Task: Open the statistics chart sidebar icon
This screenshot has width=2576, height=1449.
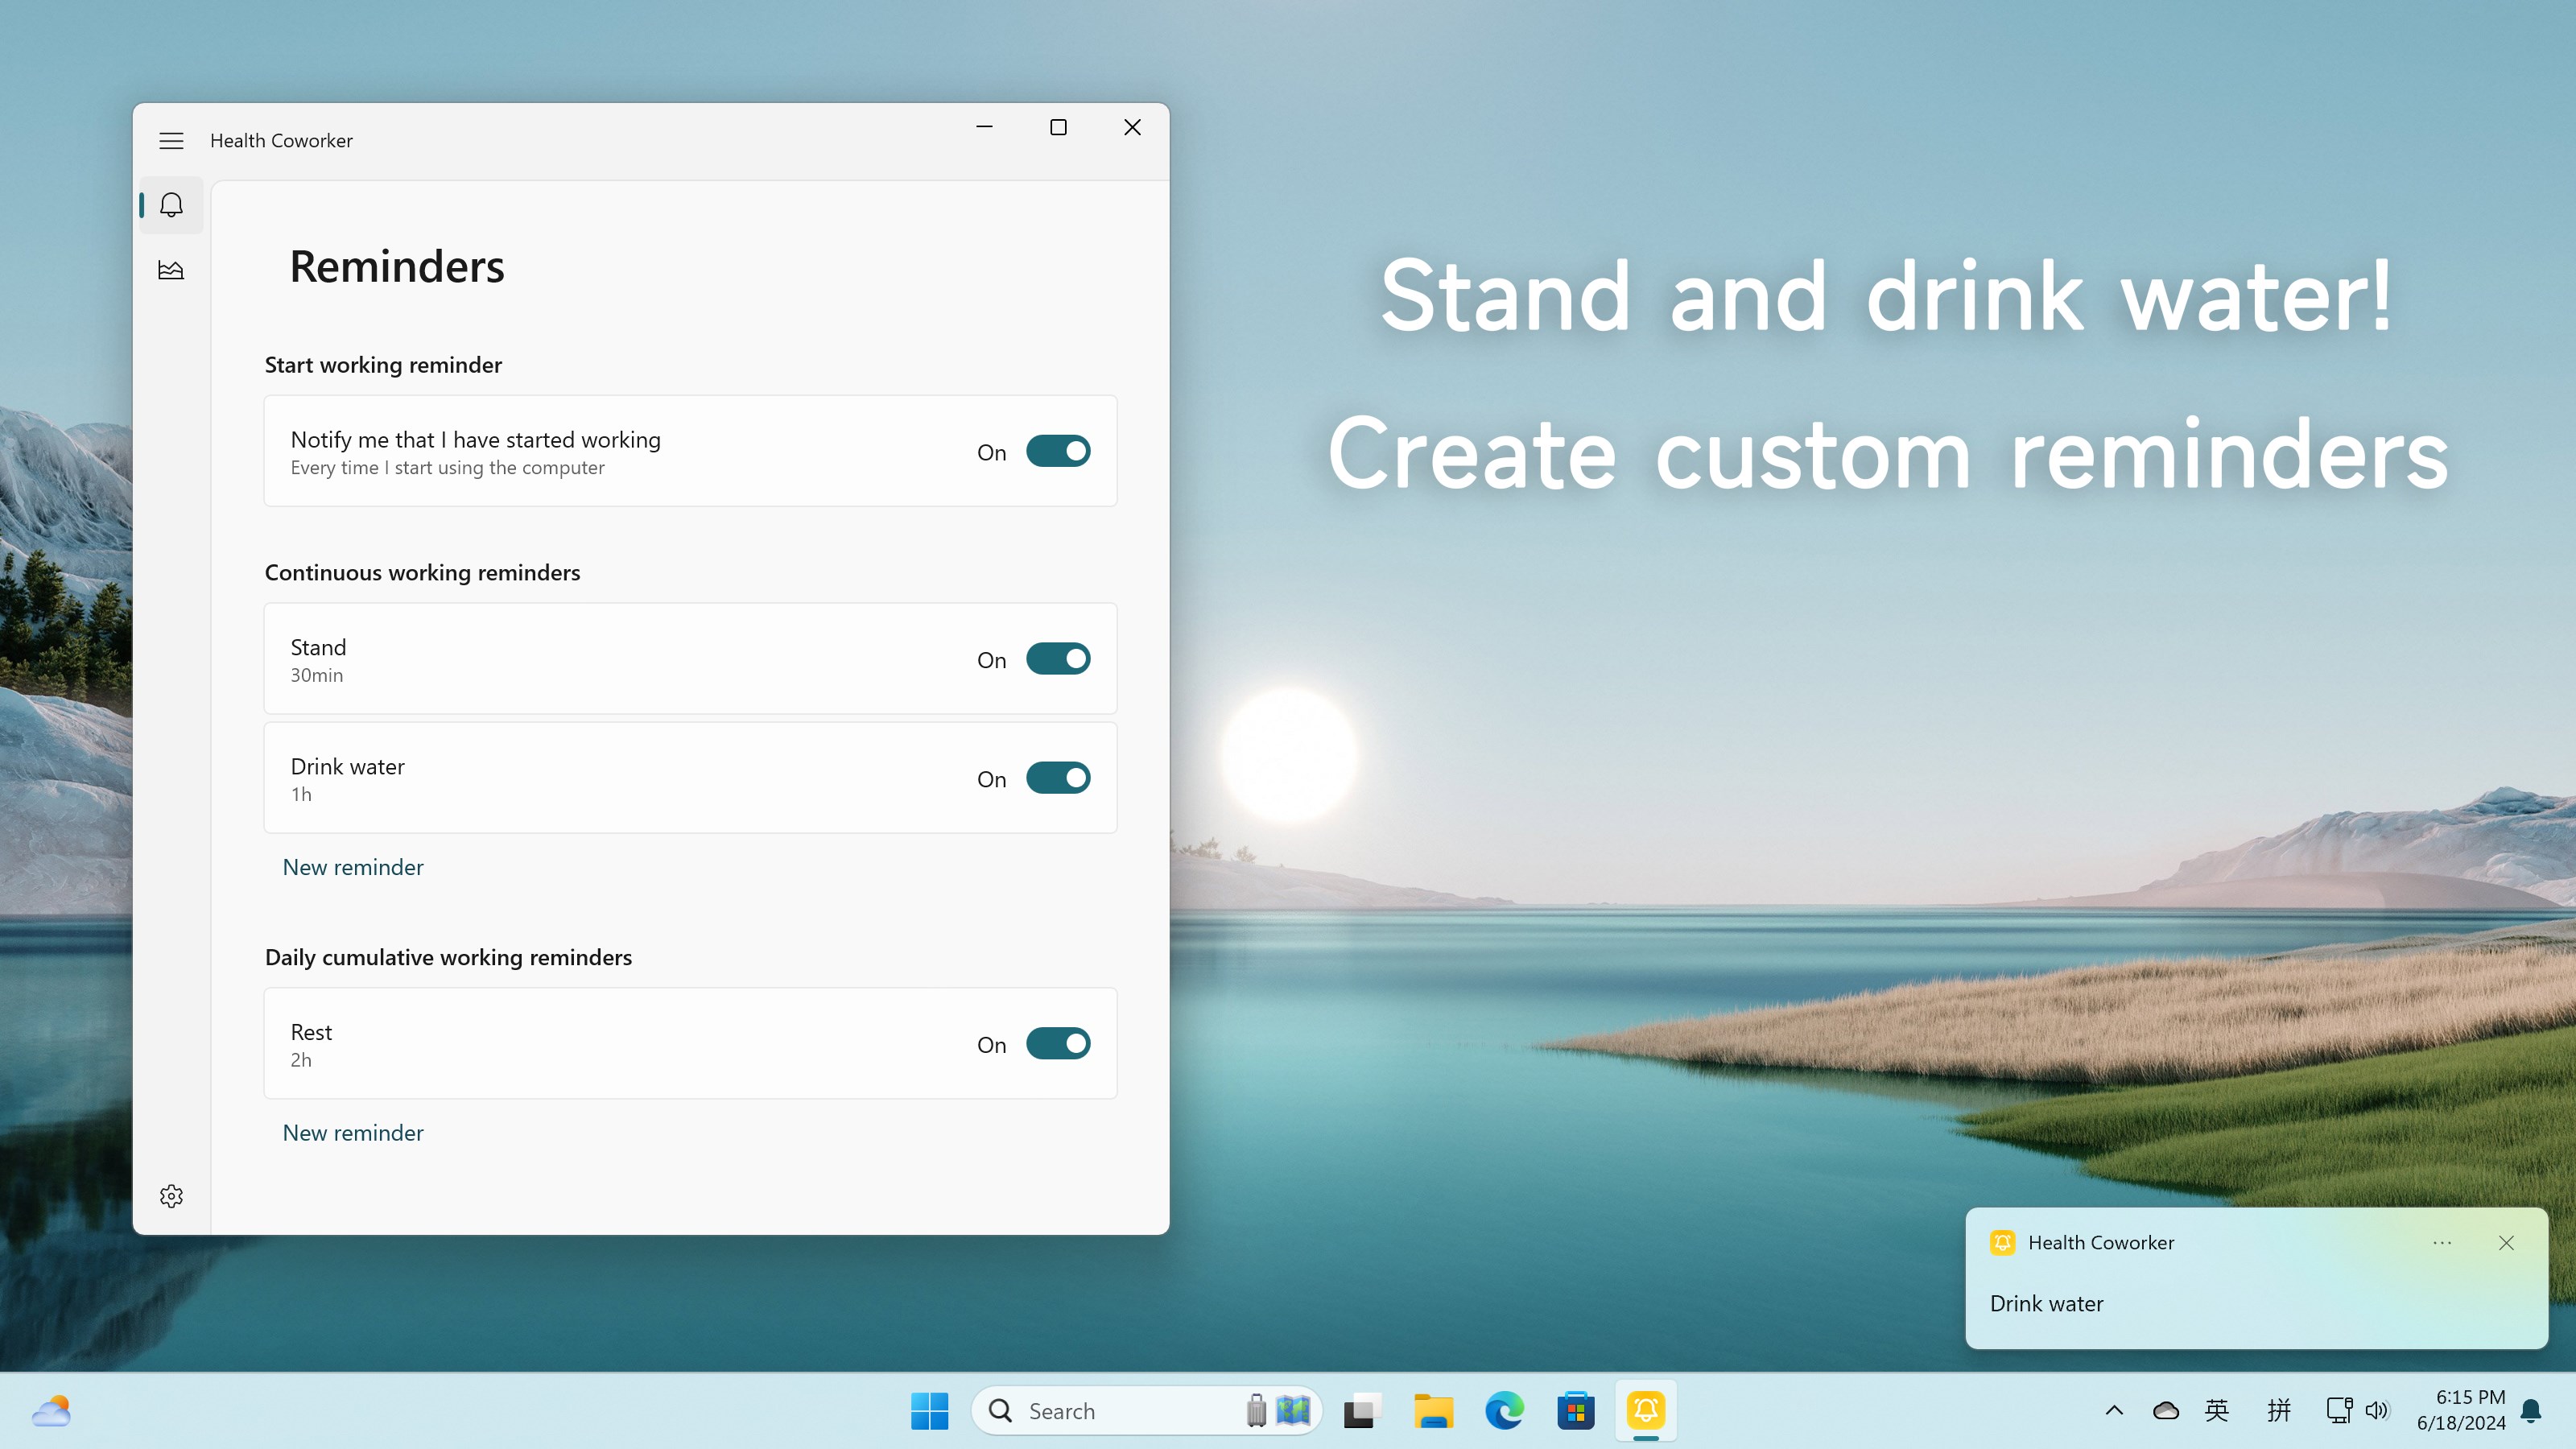Action: click(171, 270)
